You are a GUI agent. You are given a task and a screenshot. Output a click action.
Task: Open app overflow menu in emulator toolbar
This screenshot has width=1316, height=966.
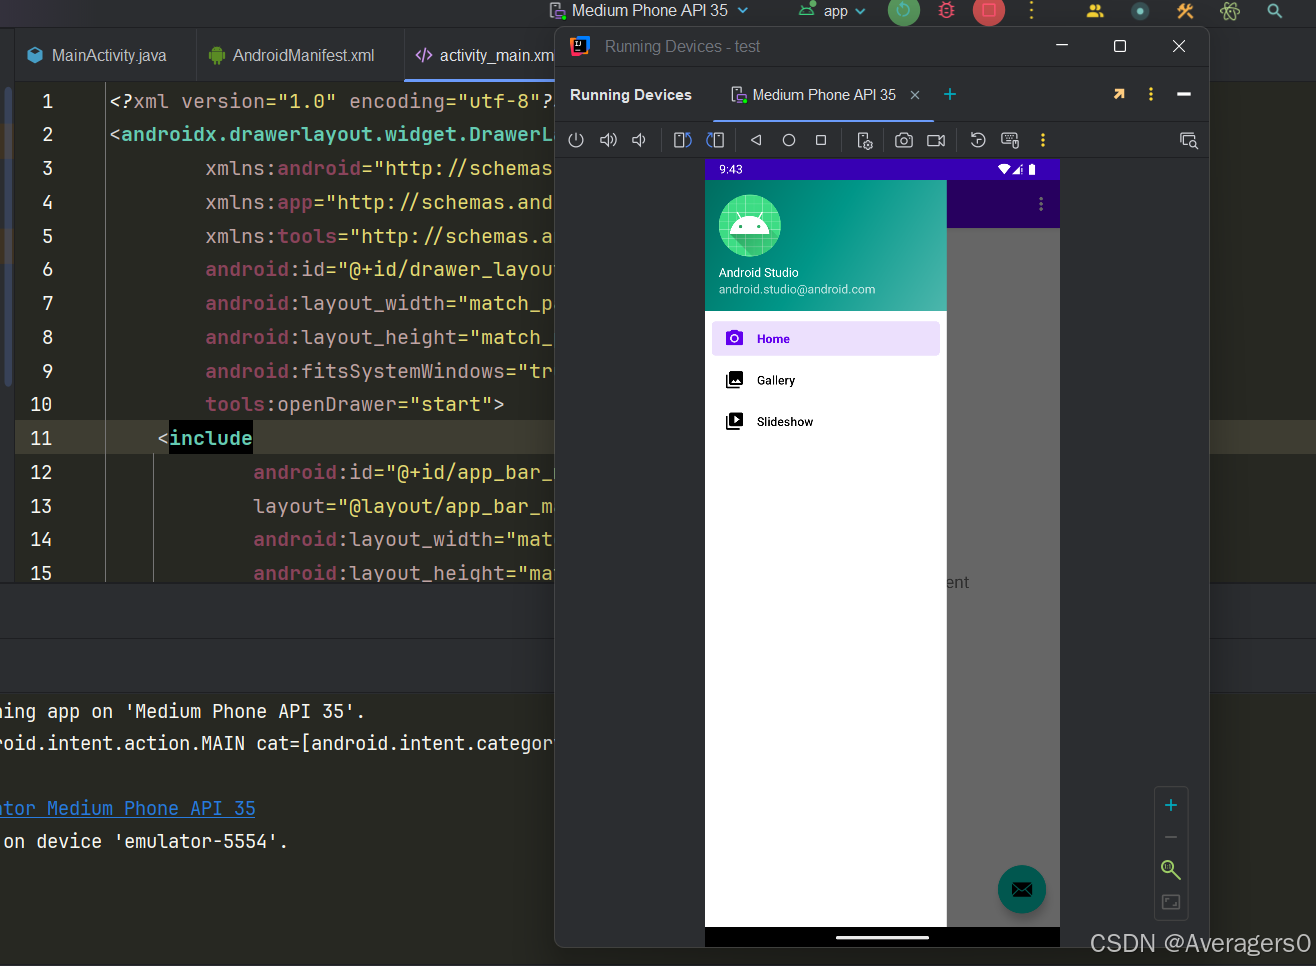[1041, 204]
